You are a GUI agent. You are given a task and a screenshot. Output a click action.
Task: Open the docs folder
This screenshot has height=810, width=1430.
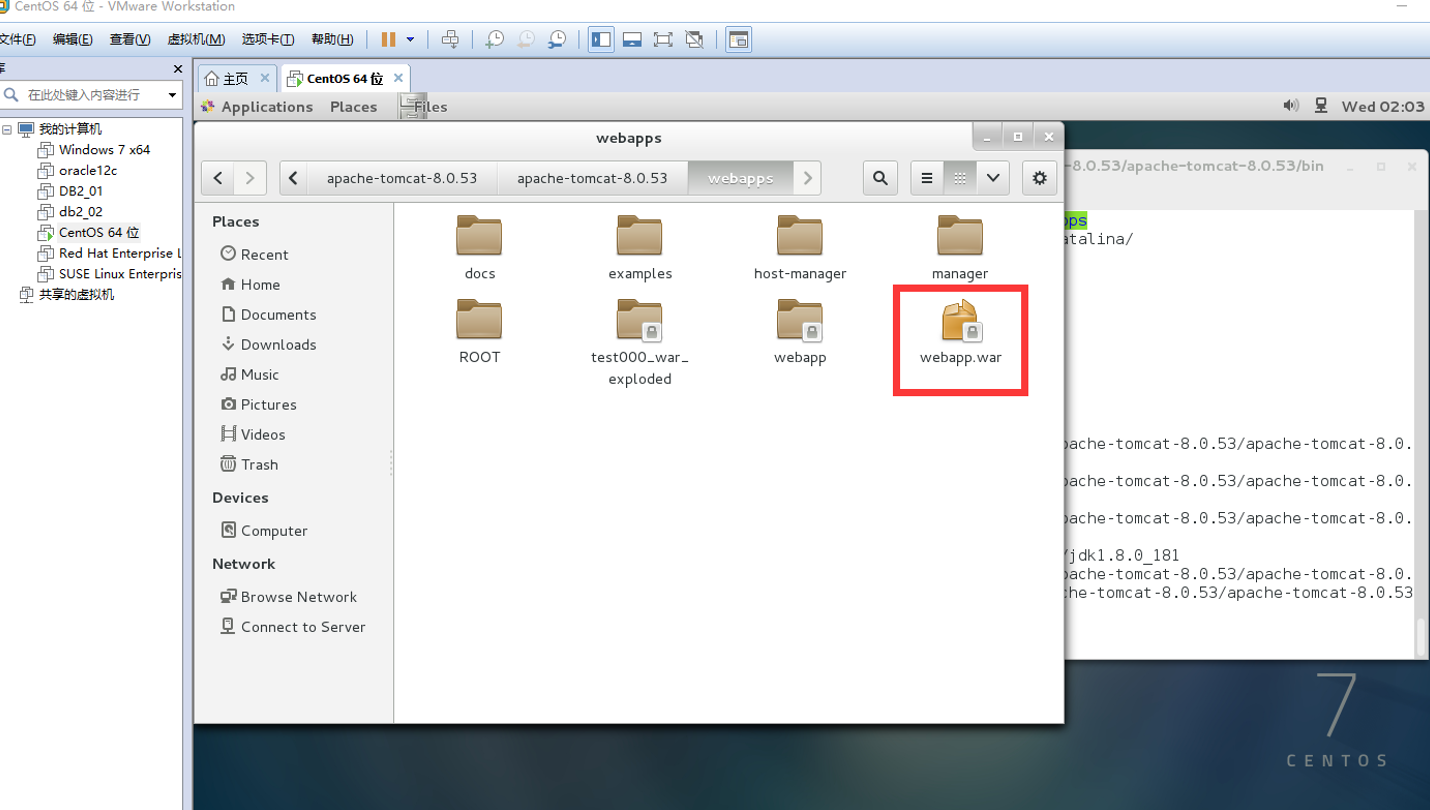[x=479, y=248]
